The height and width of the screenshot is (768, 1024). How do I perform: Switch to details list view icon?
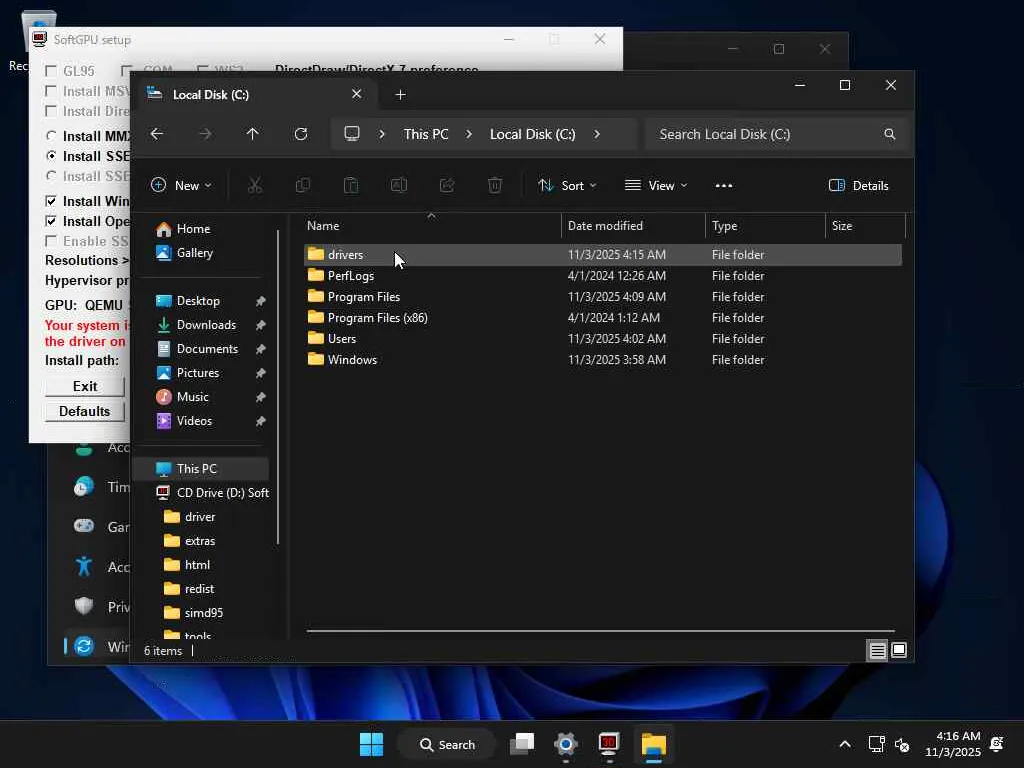(x=877, y=650)
